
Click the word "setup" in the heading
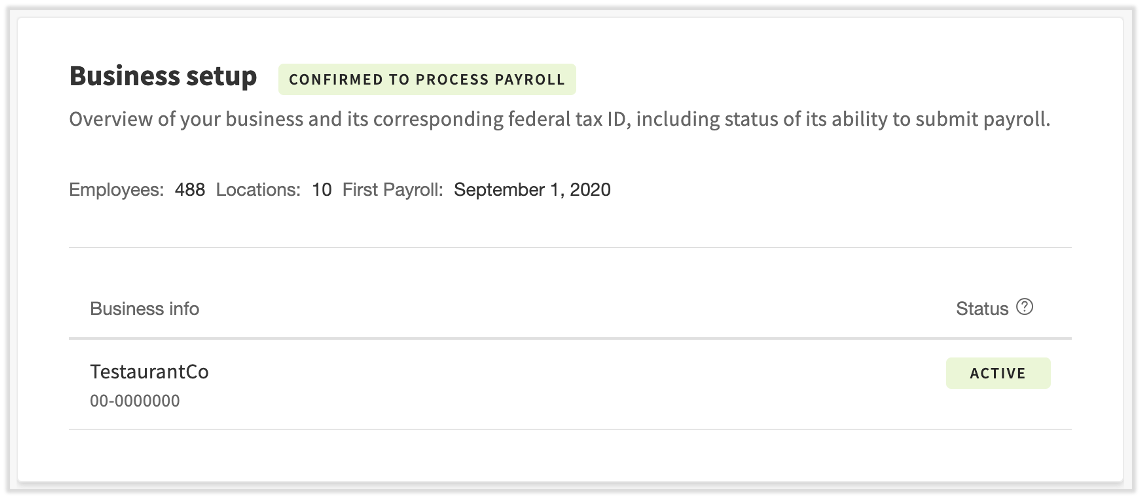point(220,77)
